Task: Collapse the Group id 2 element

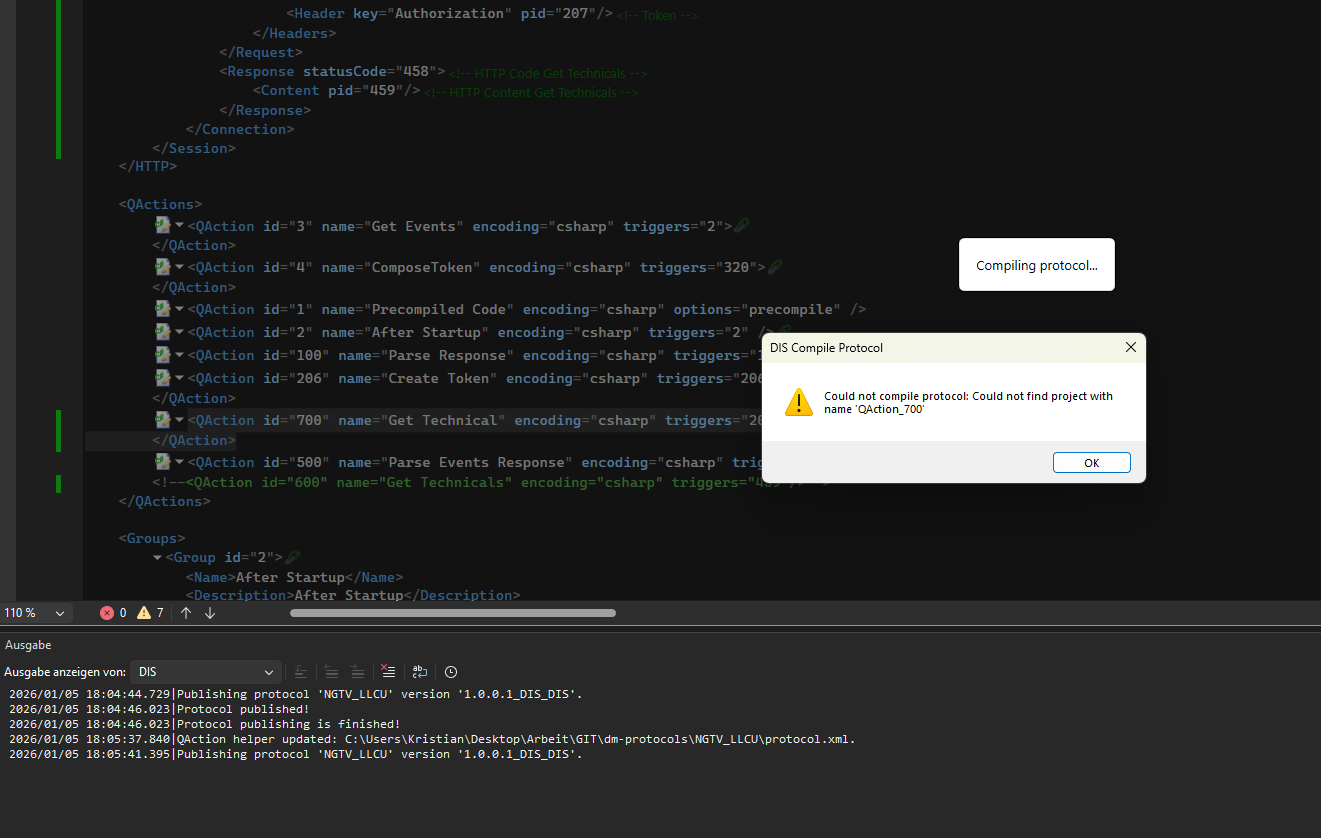Action: click(x=158, y=557)
